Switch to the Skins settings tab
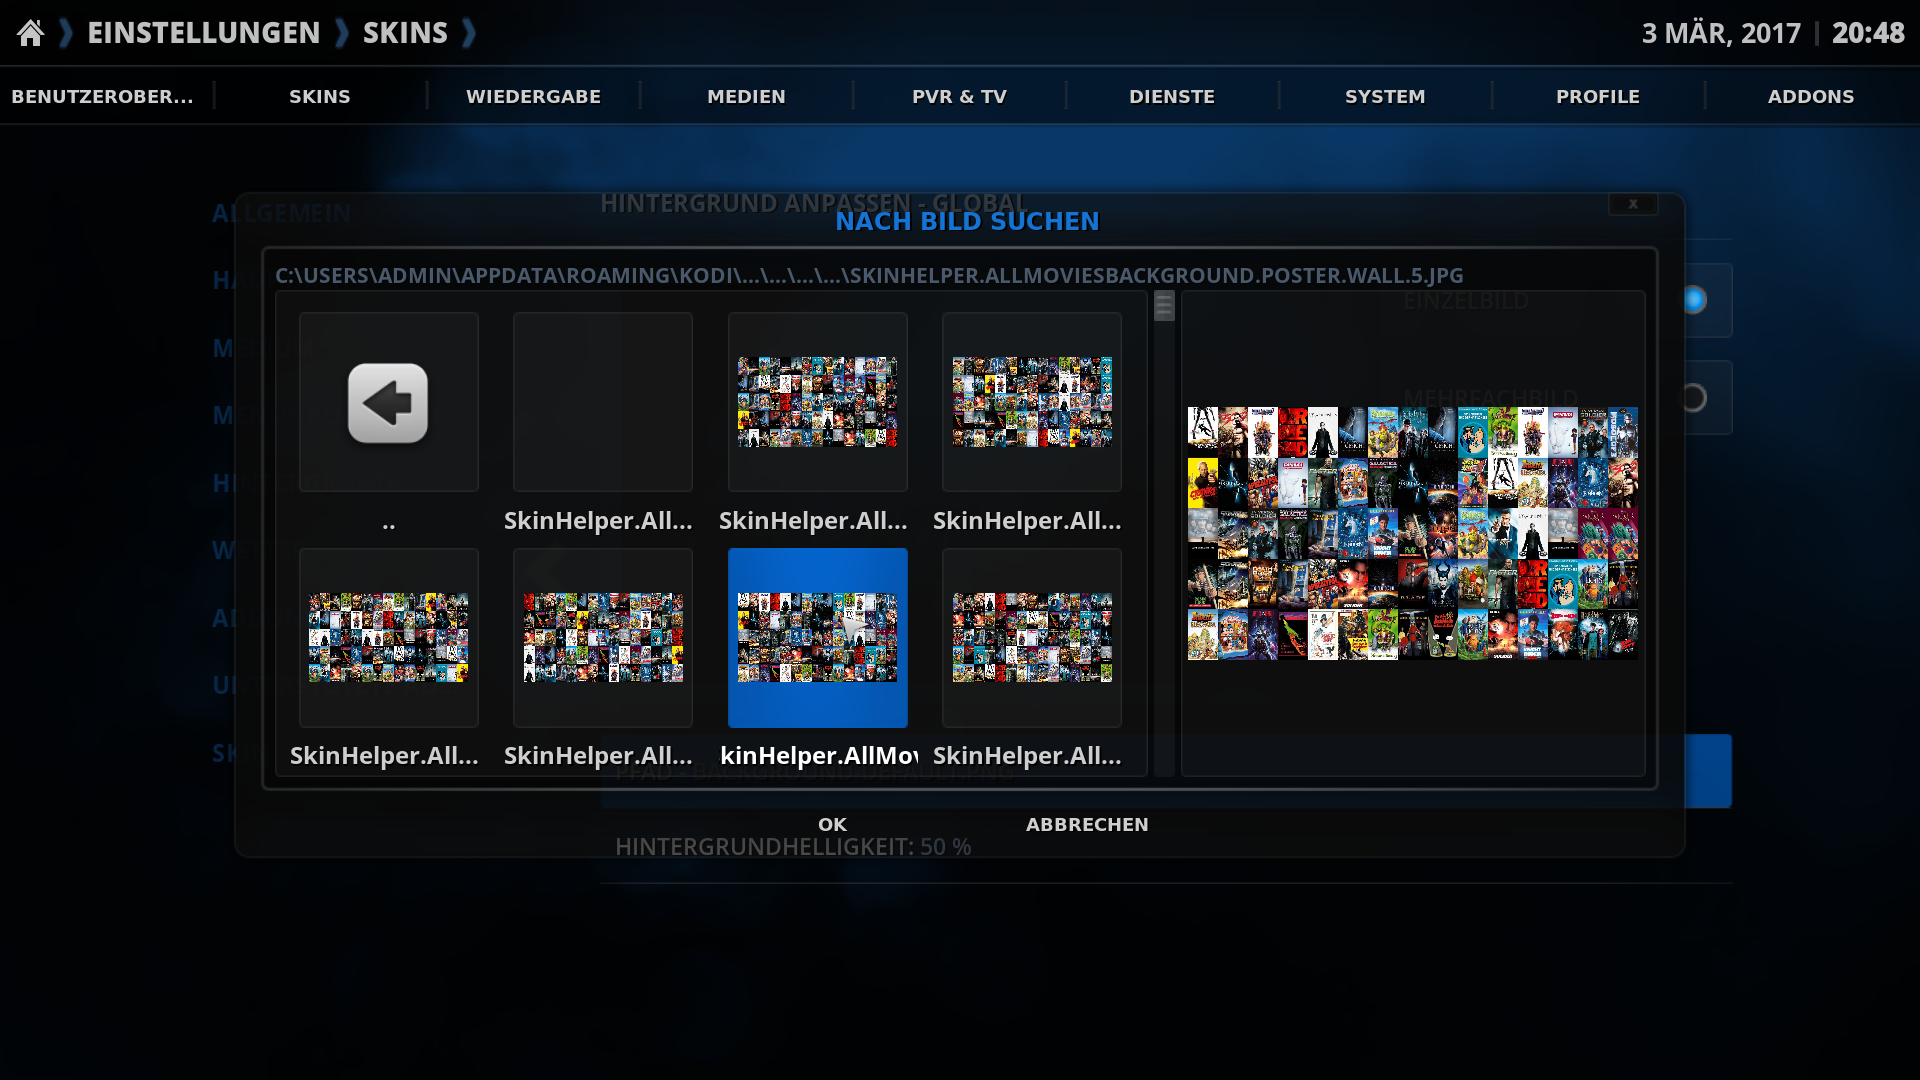Image resolution: width=1920 pixels, height=1080 pixels. coord(320,97)
